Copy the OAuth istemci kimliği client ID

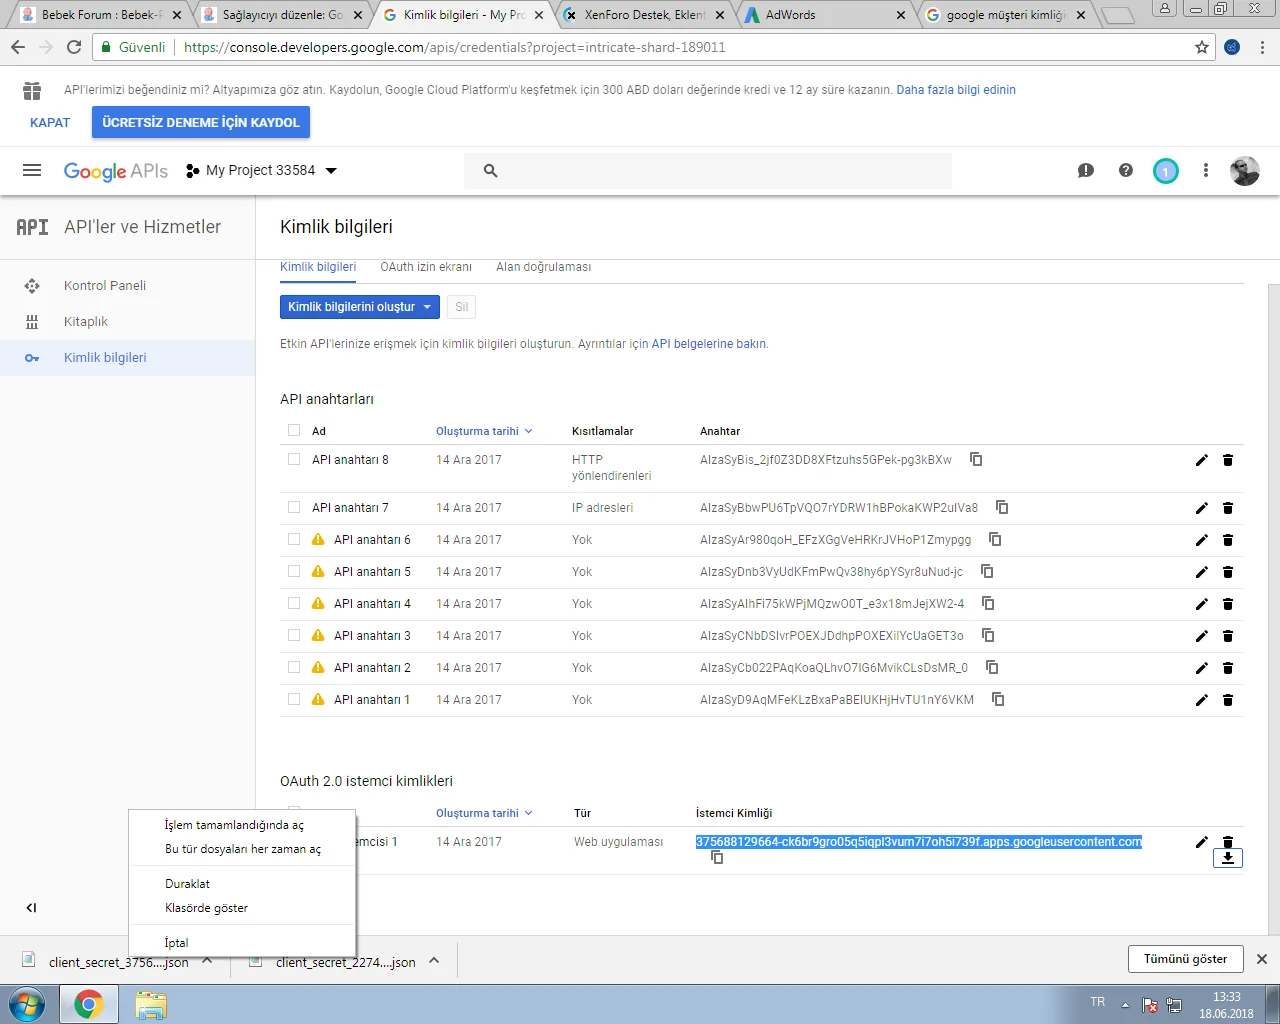(x=717, y=857)
